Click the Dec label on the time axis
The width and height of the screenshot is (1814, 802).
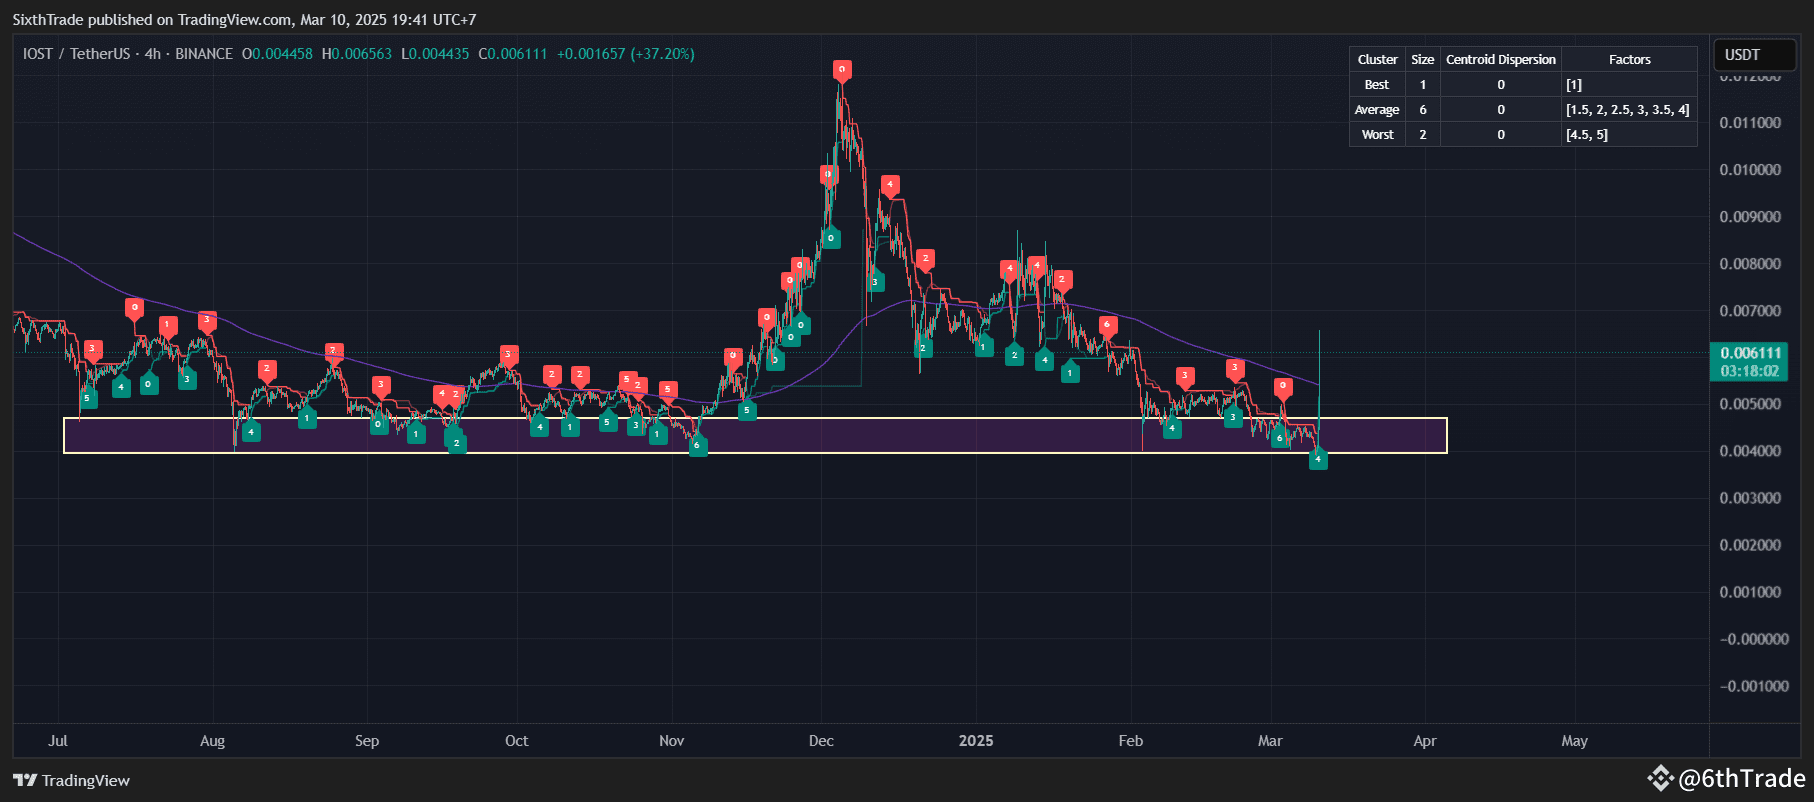tap(821, 741)
